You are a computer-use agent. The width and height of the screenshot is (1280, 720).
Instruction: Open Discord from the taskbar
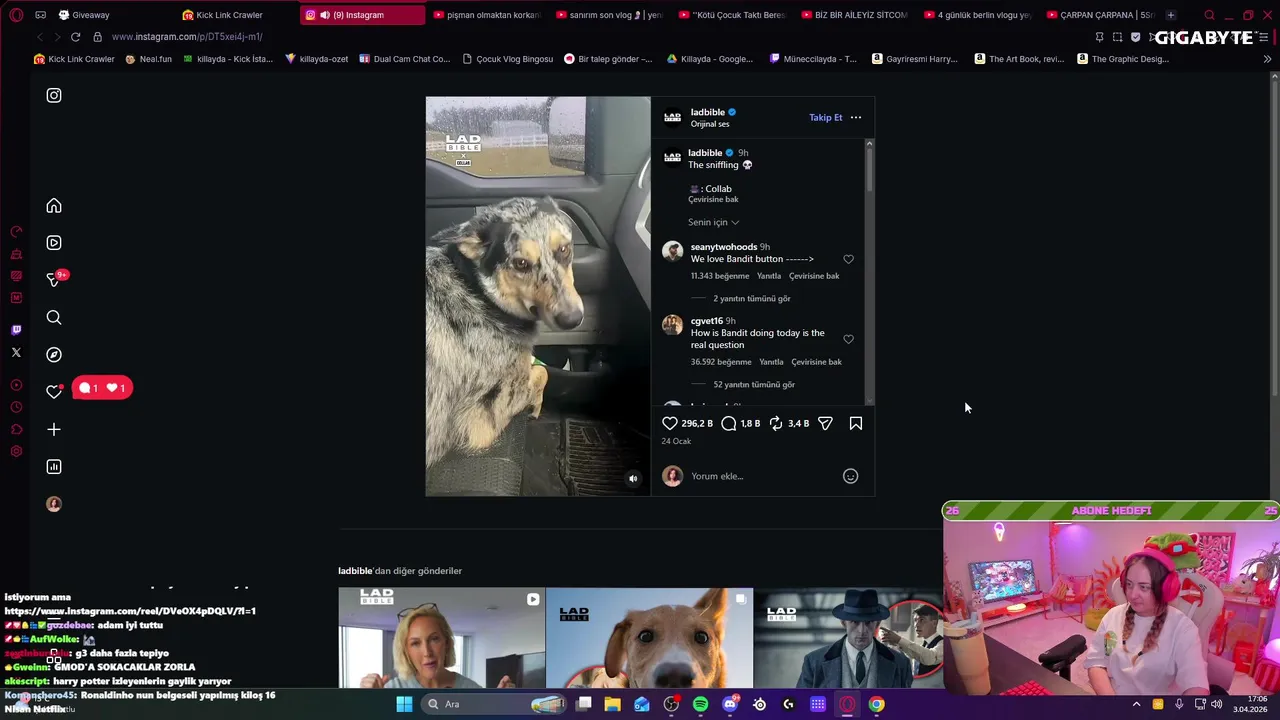(x=730, y=704)
